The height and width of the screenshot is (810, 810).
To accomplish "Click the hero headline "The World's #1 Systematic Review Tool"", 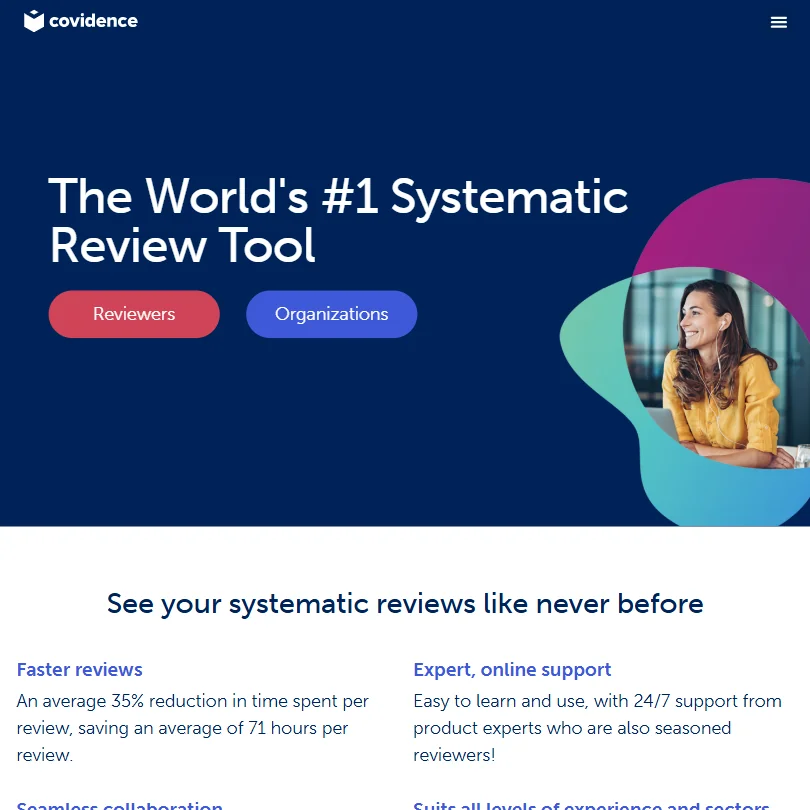I will [x=338, y=221].
